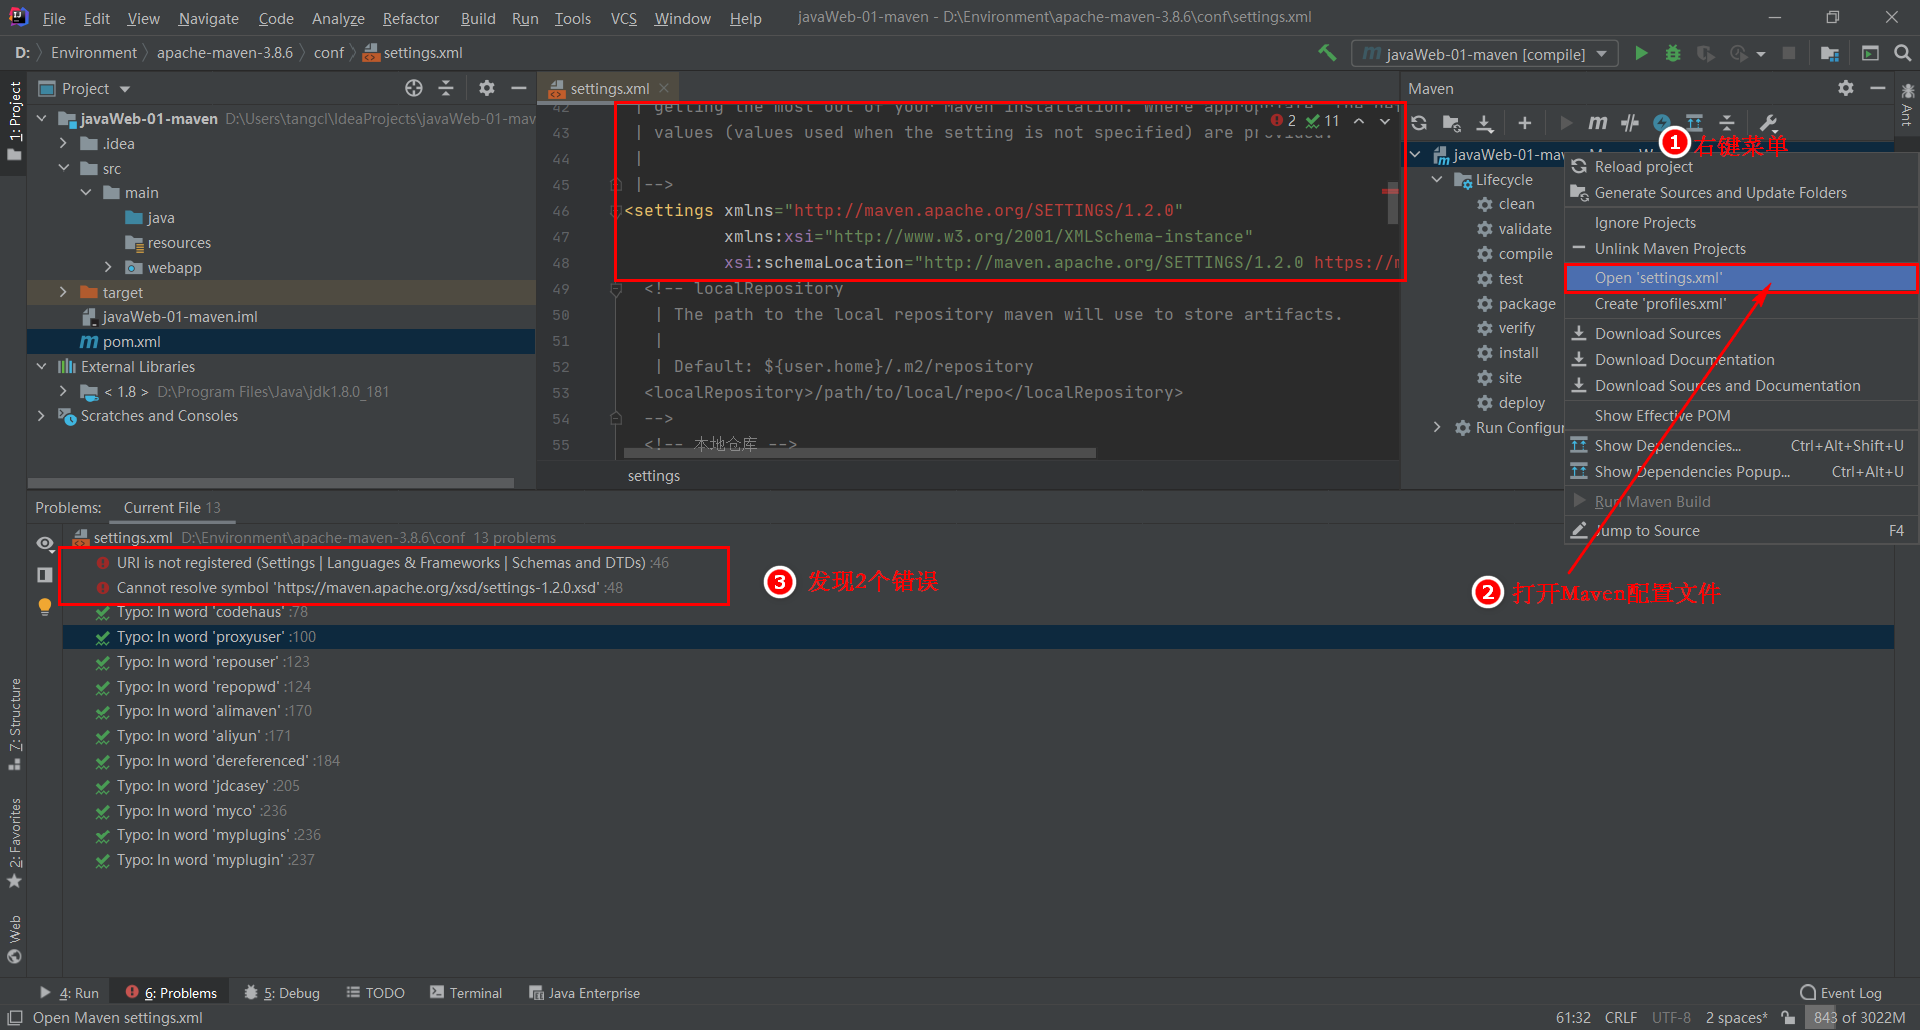
Task: Close the settings.xml editor tab
Action: pyautogui.click(x=664, y=88)
